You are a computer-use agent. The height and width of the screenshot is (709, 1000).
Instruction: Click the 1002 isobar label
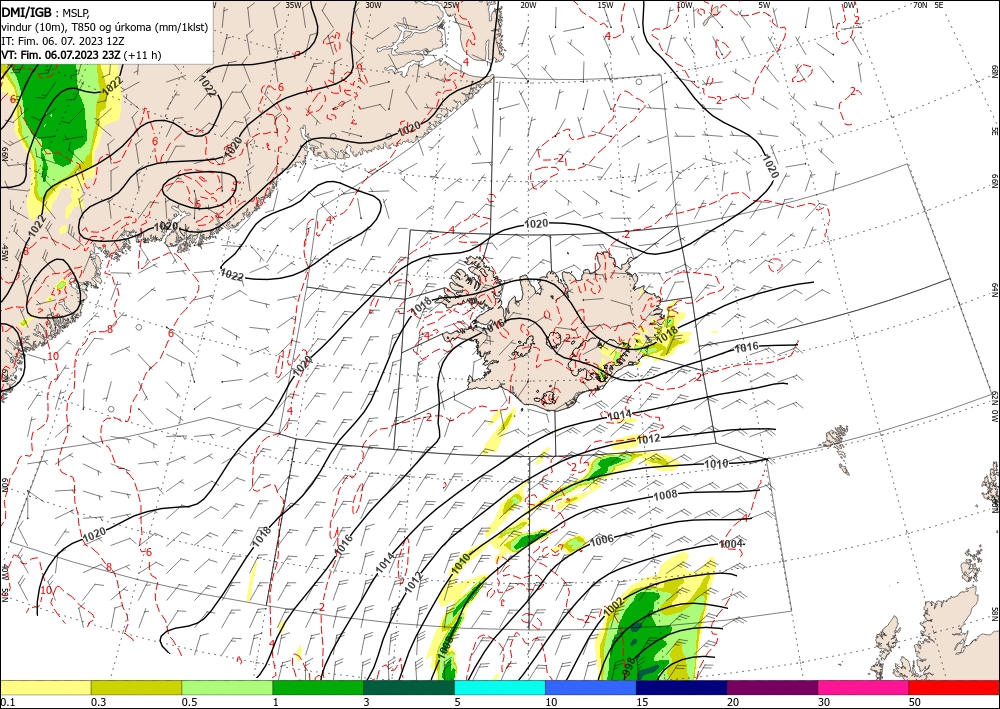[615, 606]
